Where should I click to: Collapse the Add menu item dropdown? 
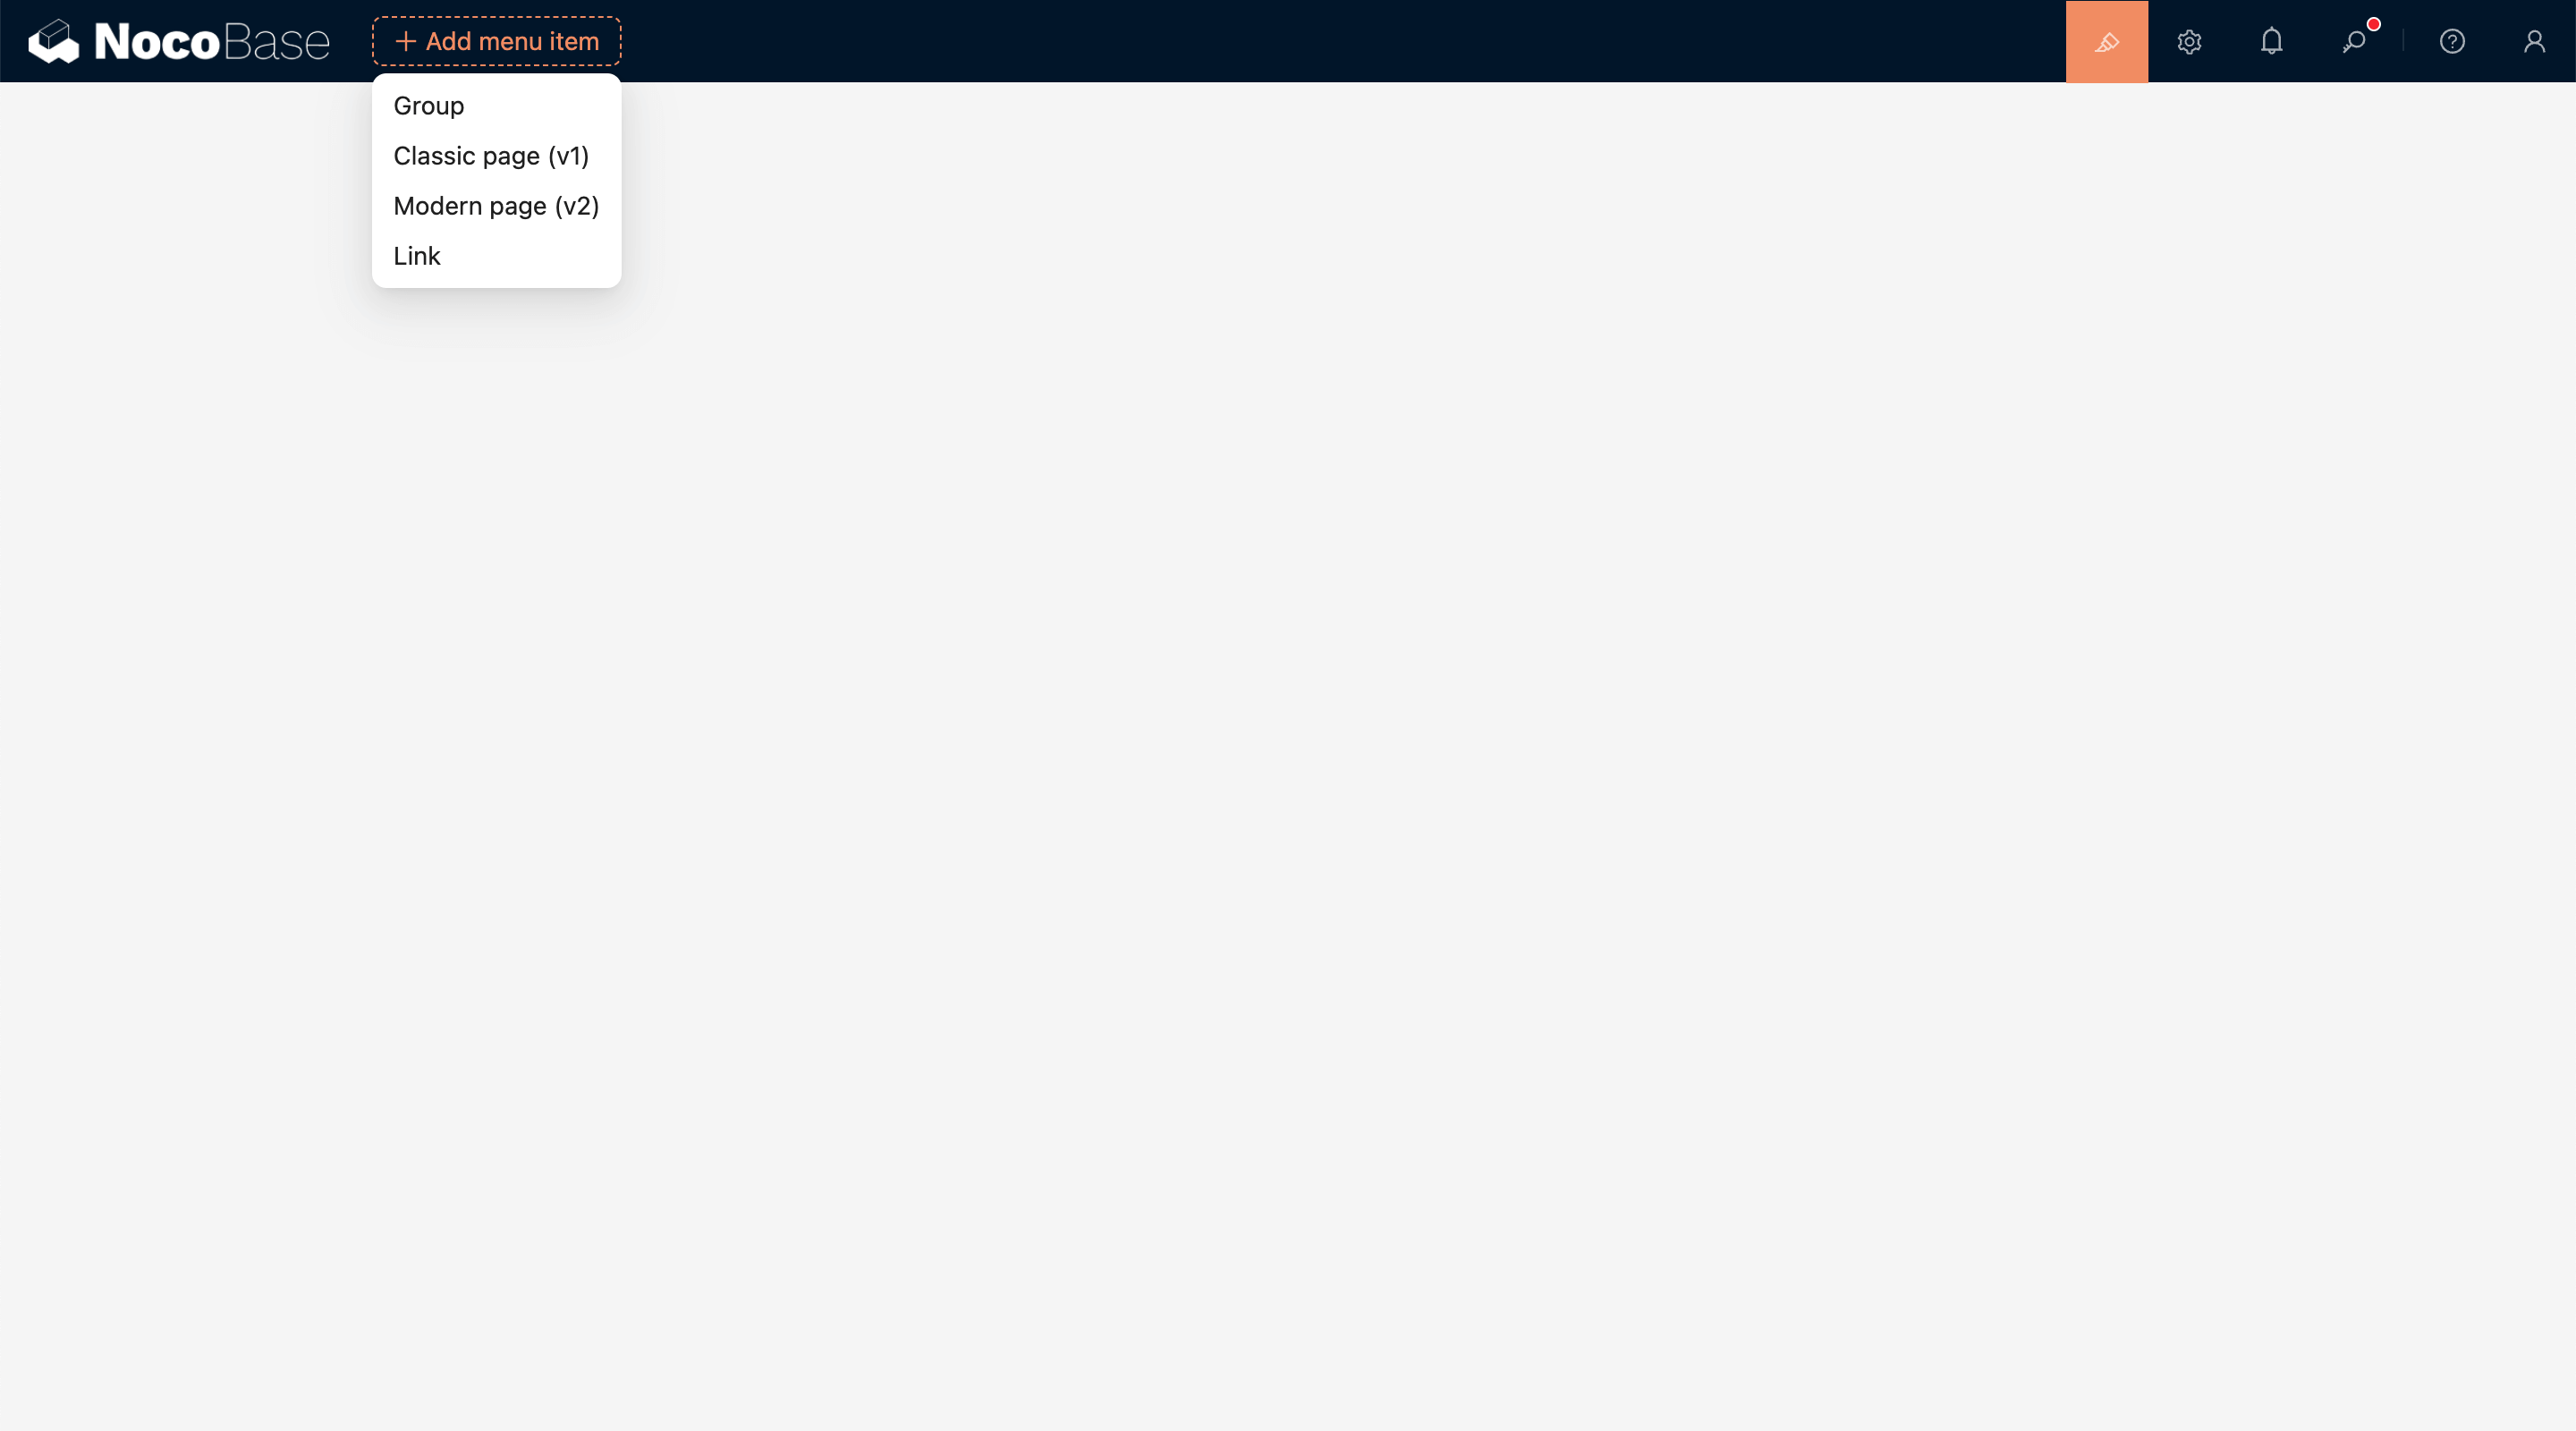point(497,41)
